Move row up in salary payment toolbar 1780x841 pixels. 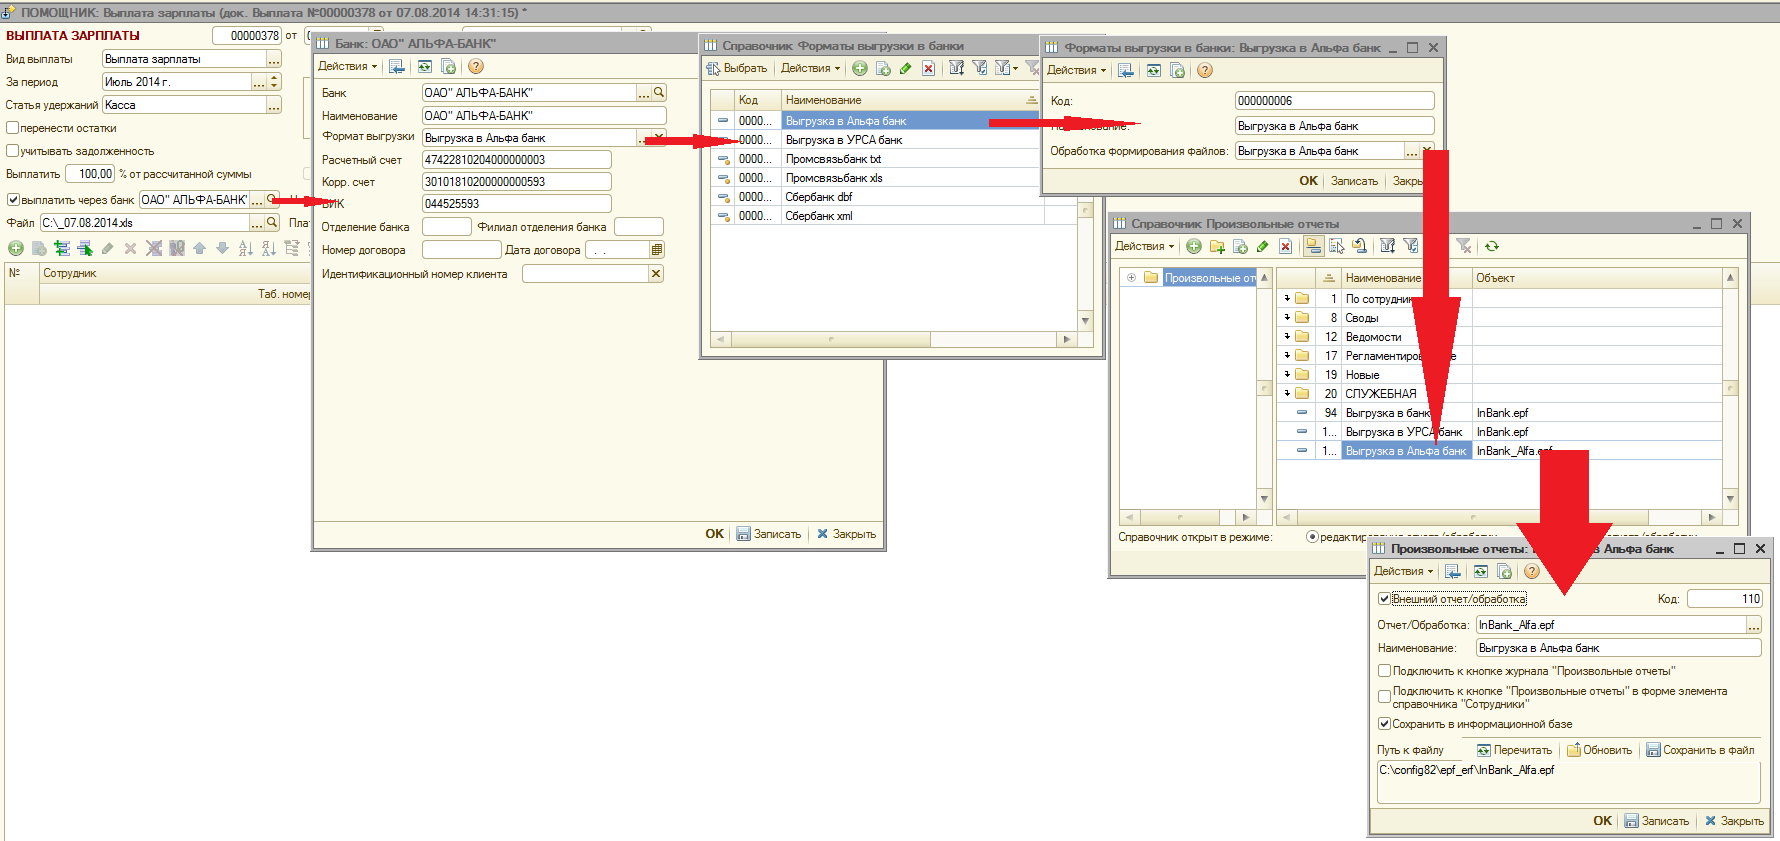click(199, 248)
